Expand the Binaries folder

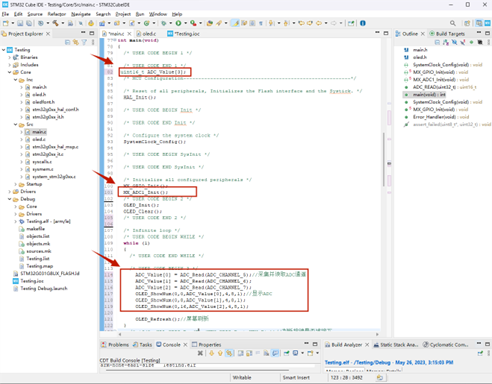[10, 57]
